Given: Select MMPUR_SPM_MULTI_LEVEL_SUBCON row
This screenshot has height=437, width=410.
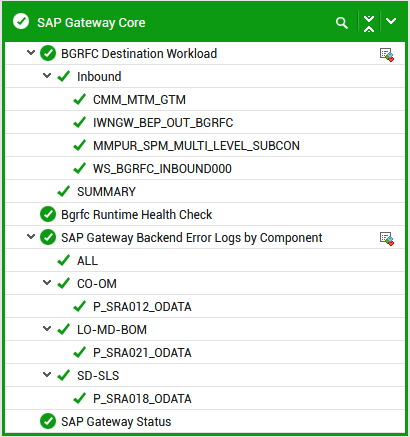Looking at the screenshot, I should tap(205, 145).
